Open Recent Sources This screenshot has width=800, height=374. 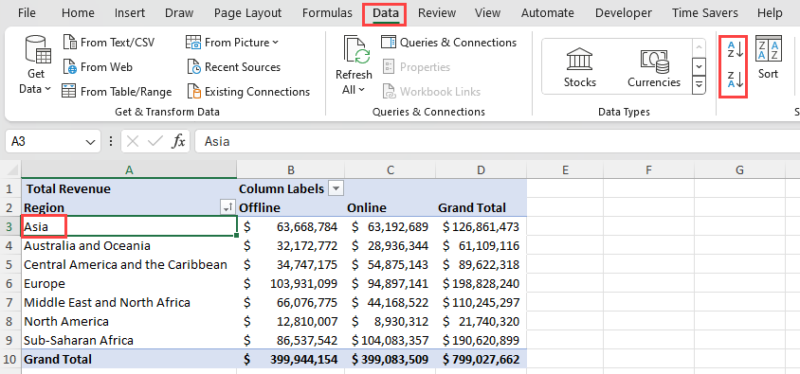pos(234,67)
